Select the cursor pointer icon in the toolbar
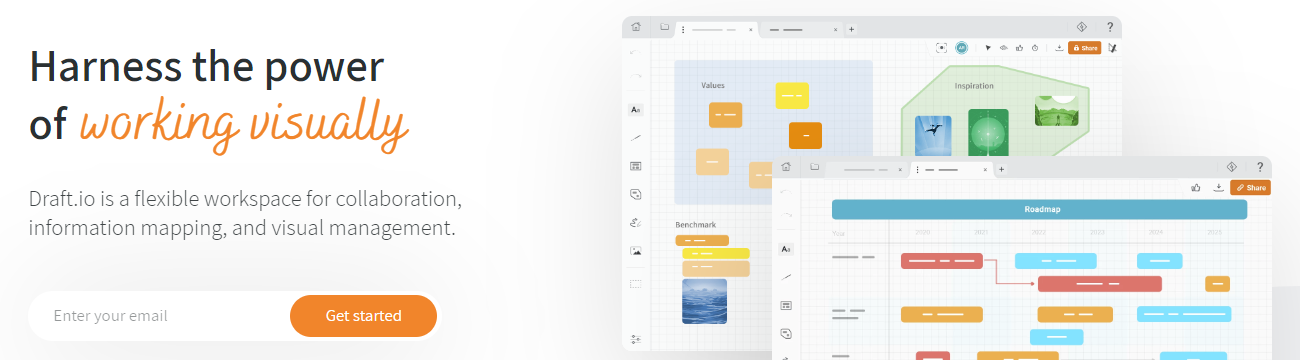This screenshot has height=360, width=1300. pyautogui.click(x=988, y=47)
